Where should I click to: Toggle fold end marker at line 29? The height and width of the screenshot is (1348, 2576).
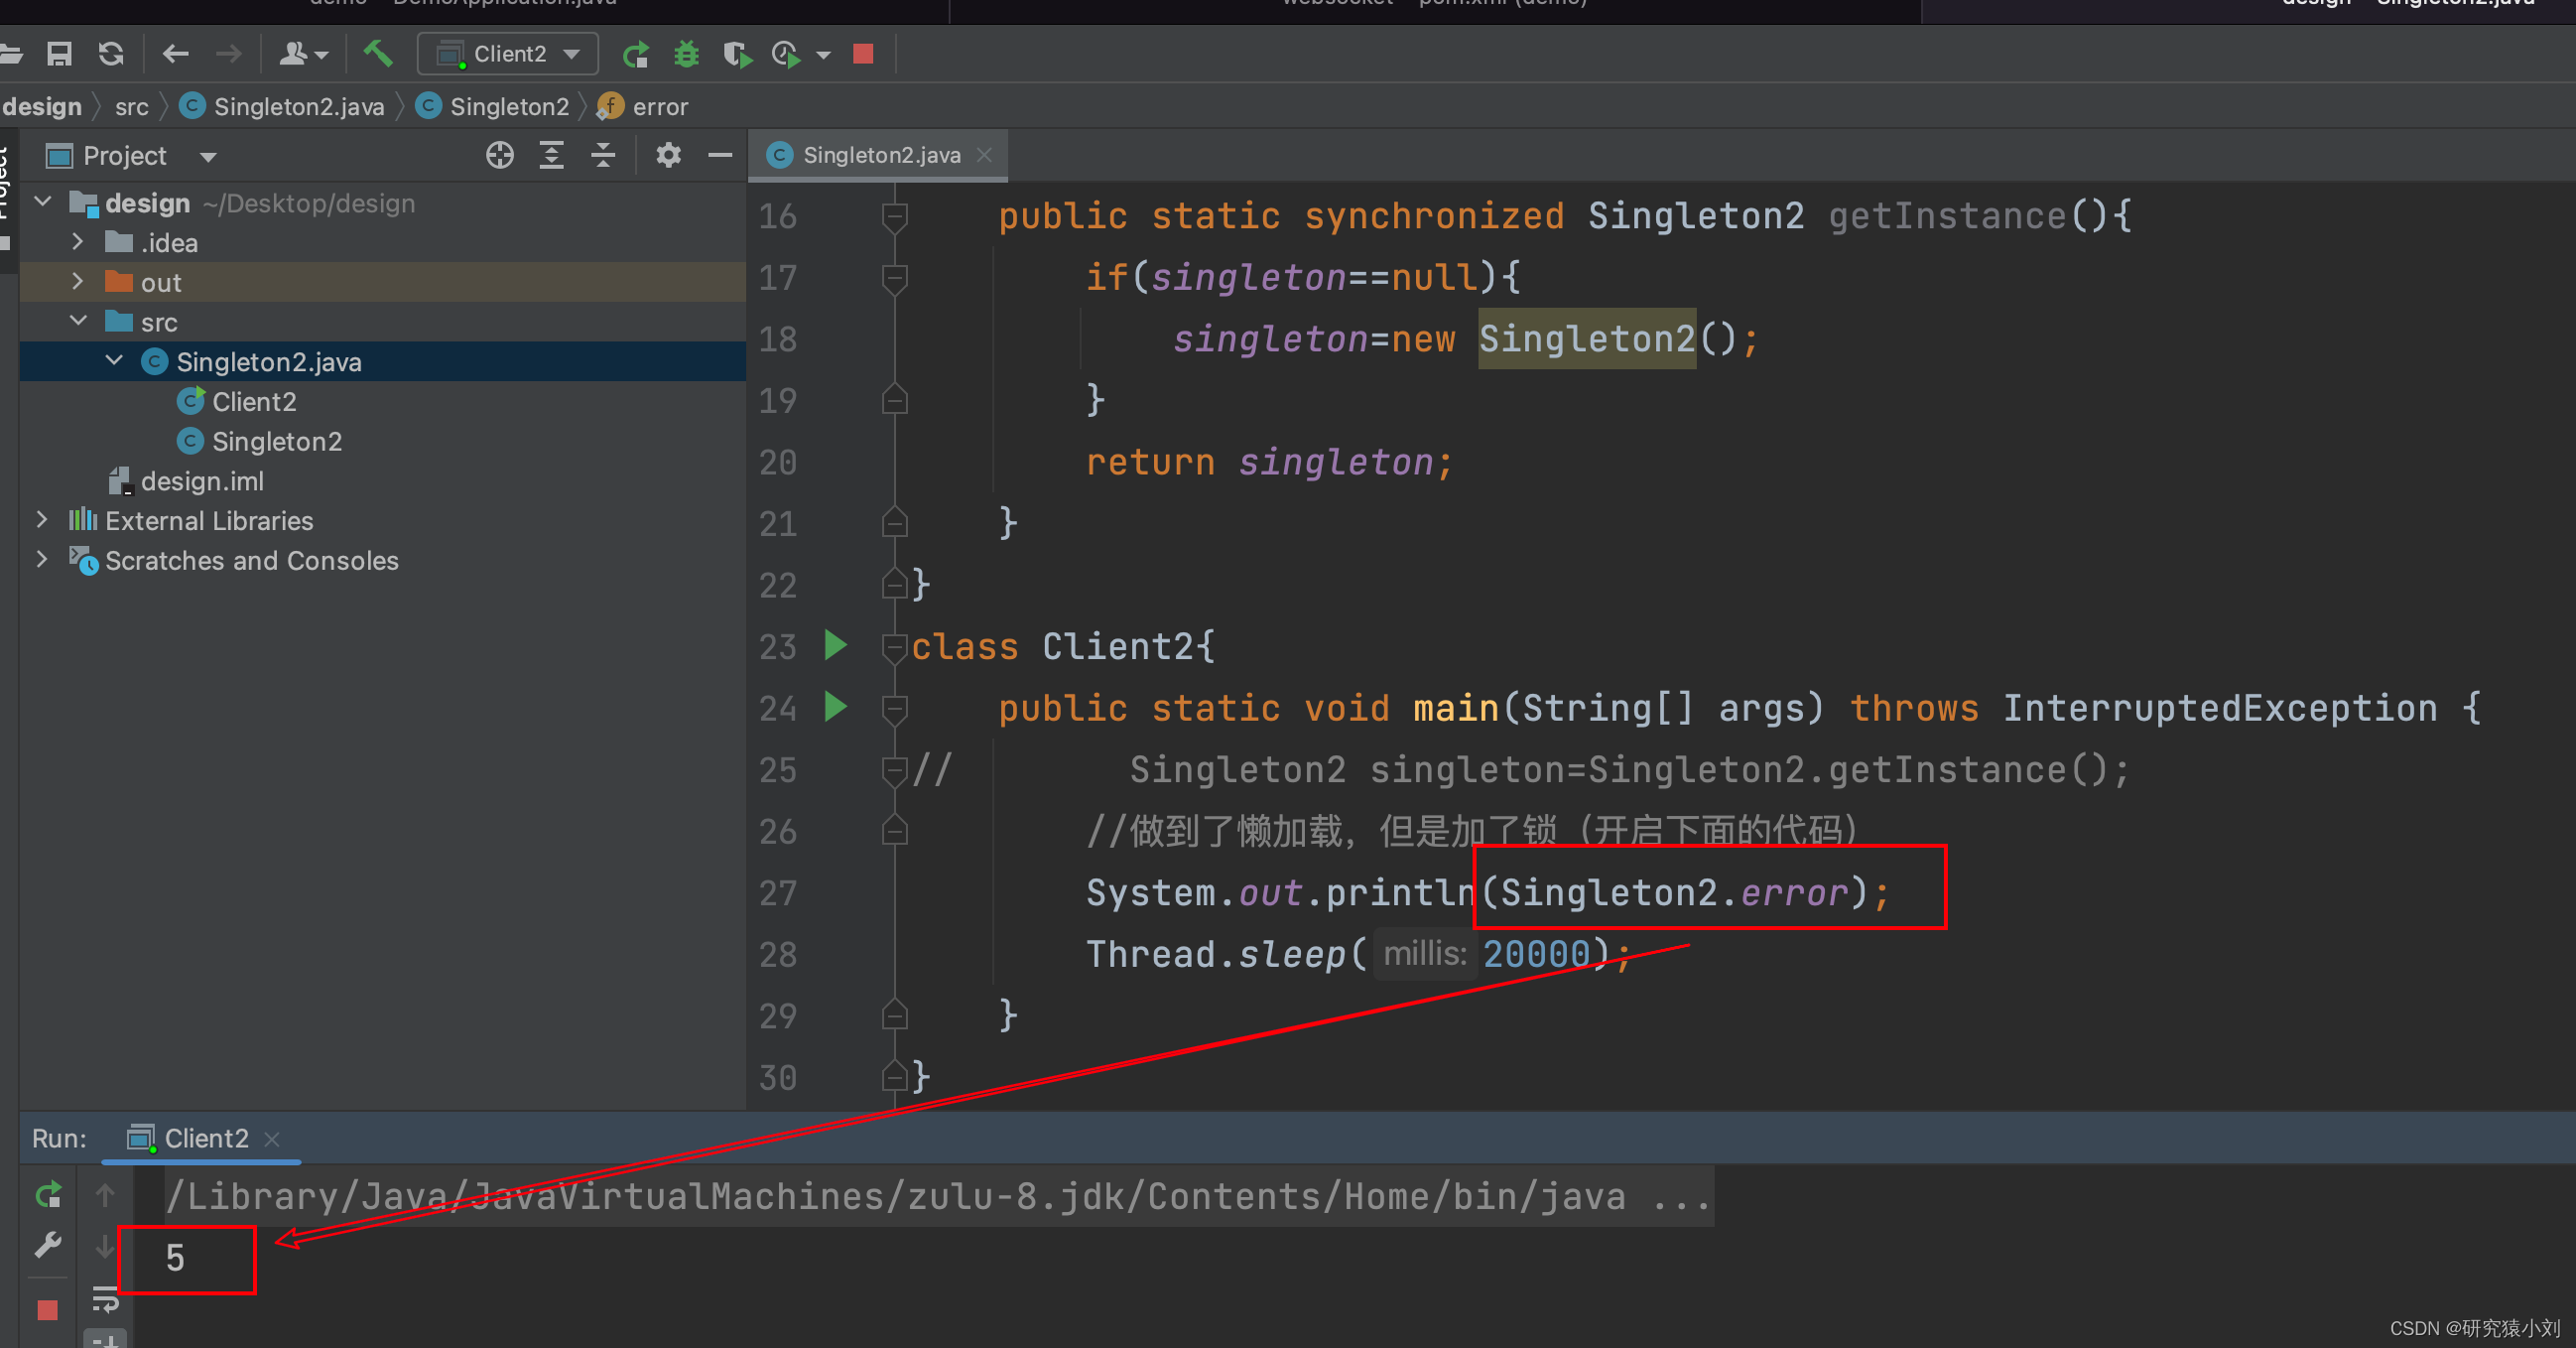(x=895, y=1015)
